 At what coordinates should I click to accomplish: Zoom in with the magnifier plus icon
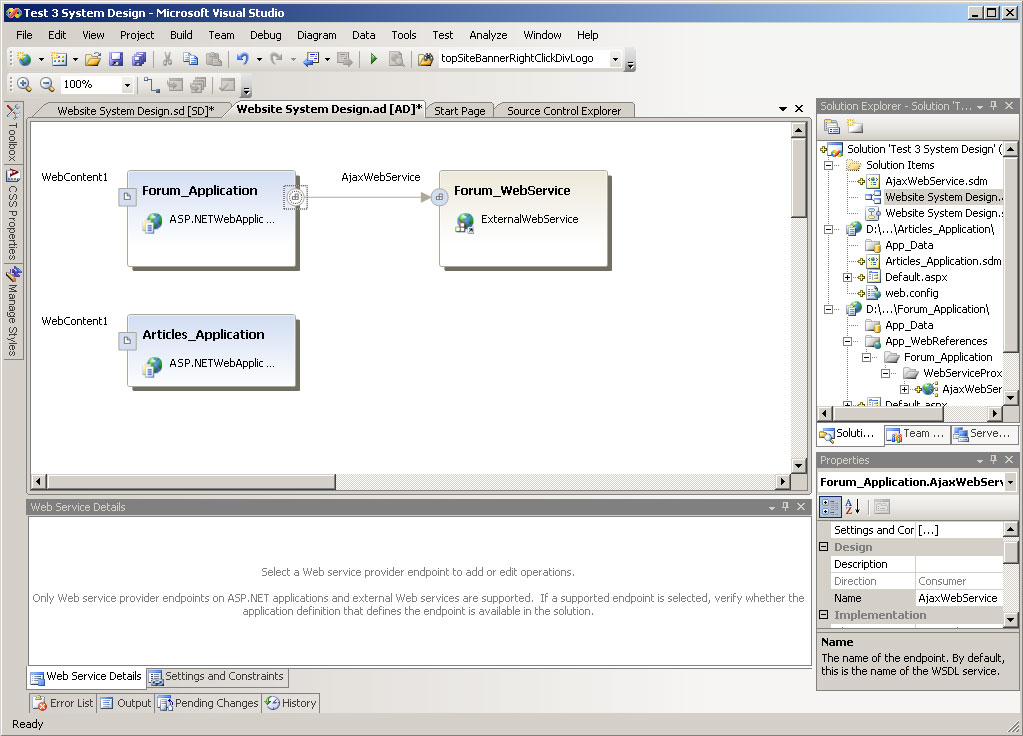point(24,84)
